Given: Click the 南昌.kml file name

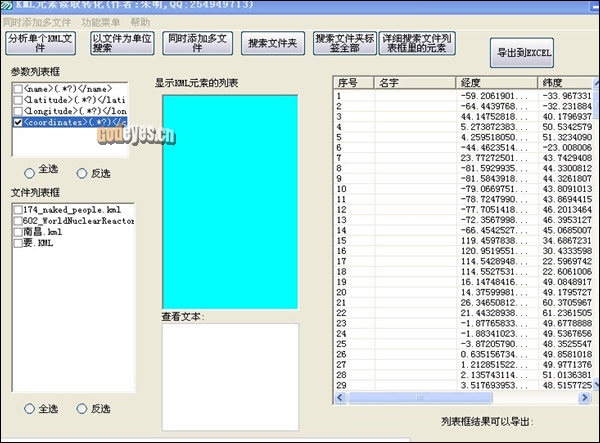Looking at the screenshot, I should (42, 232).
